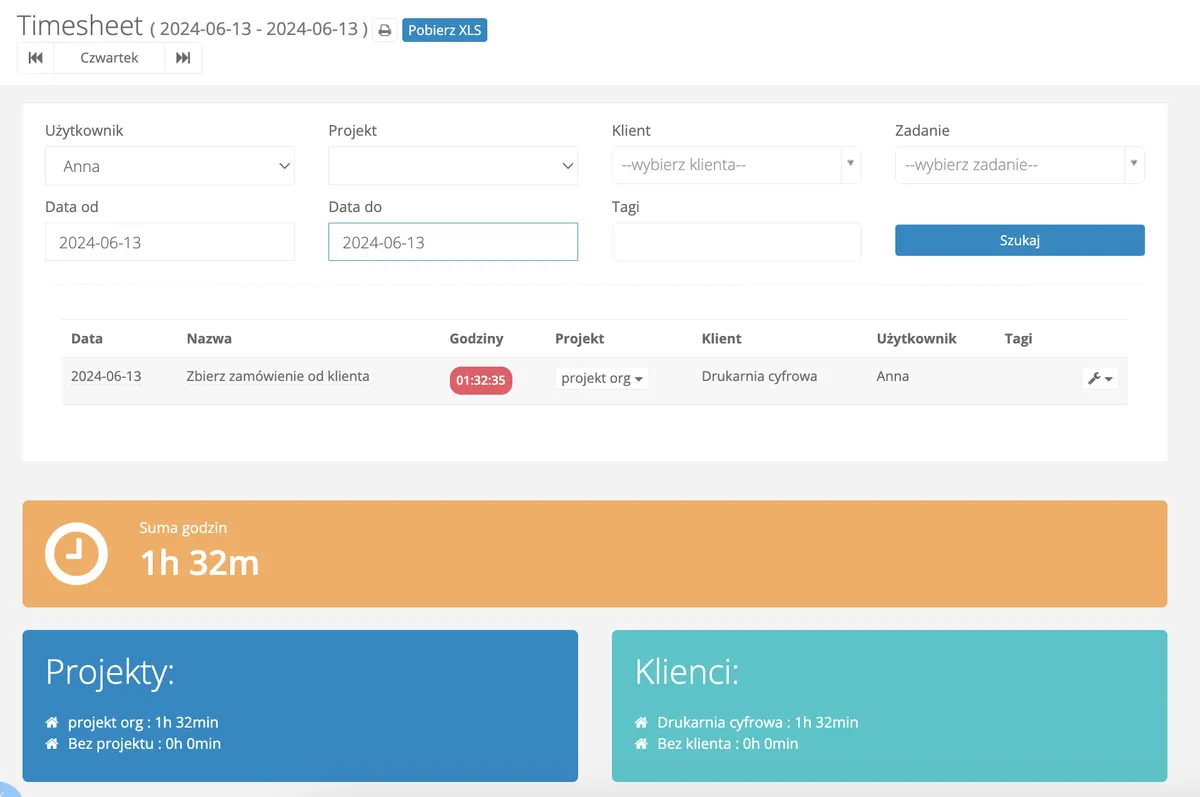Viewport: 1200px width, 797px height.
Task: Click the Czwartek day label button
Action: [x=109, y=58]
